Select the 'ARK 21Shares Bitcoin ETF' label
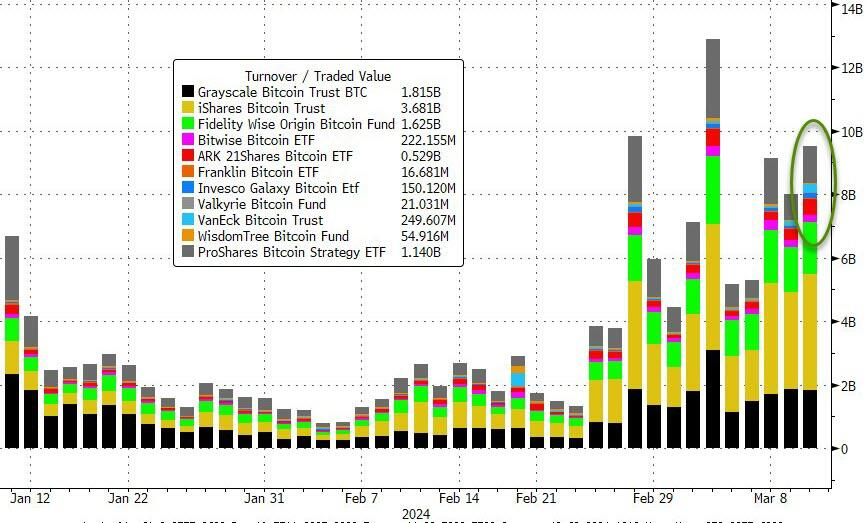Image resolution: width=866 pixels, height=523 pixels. (275, 156)
